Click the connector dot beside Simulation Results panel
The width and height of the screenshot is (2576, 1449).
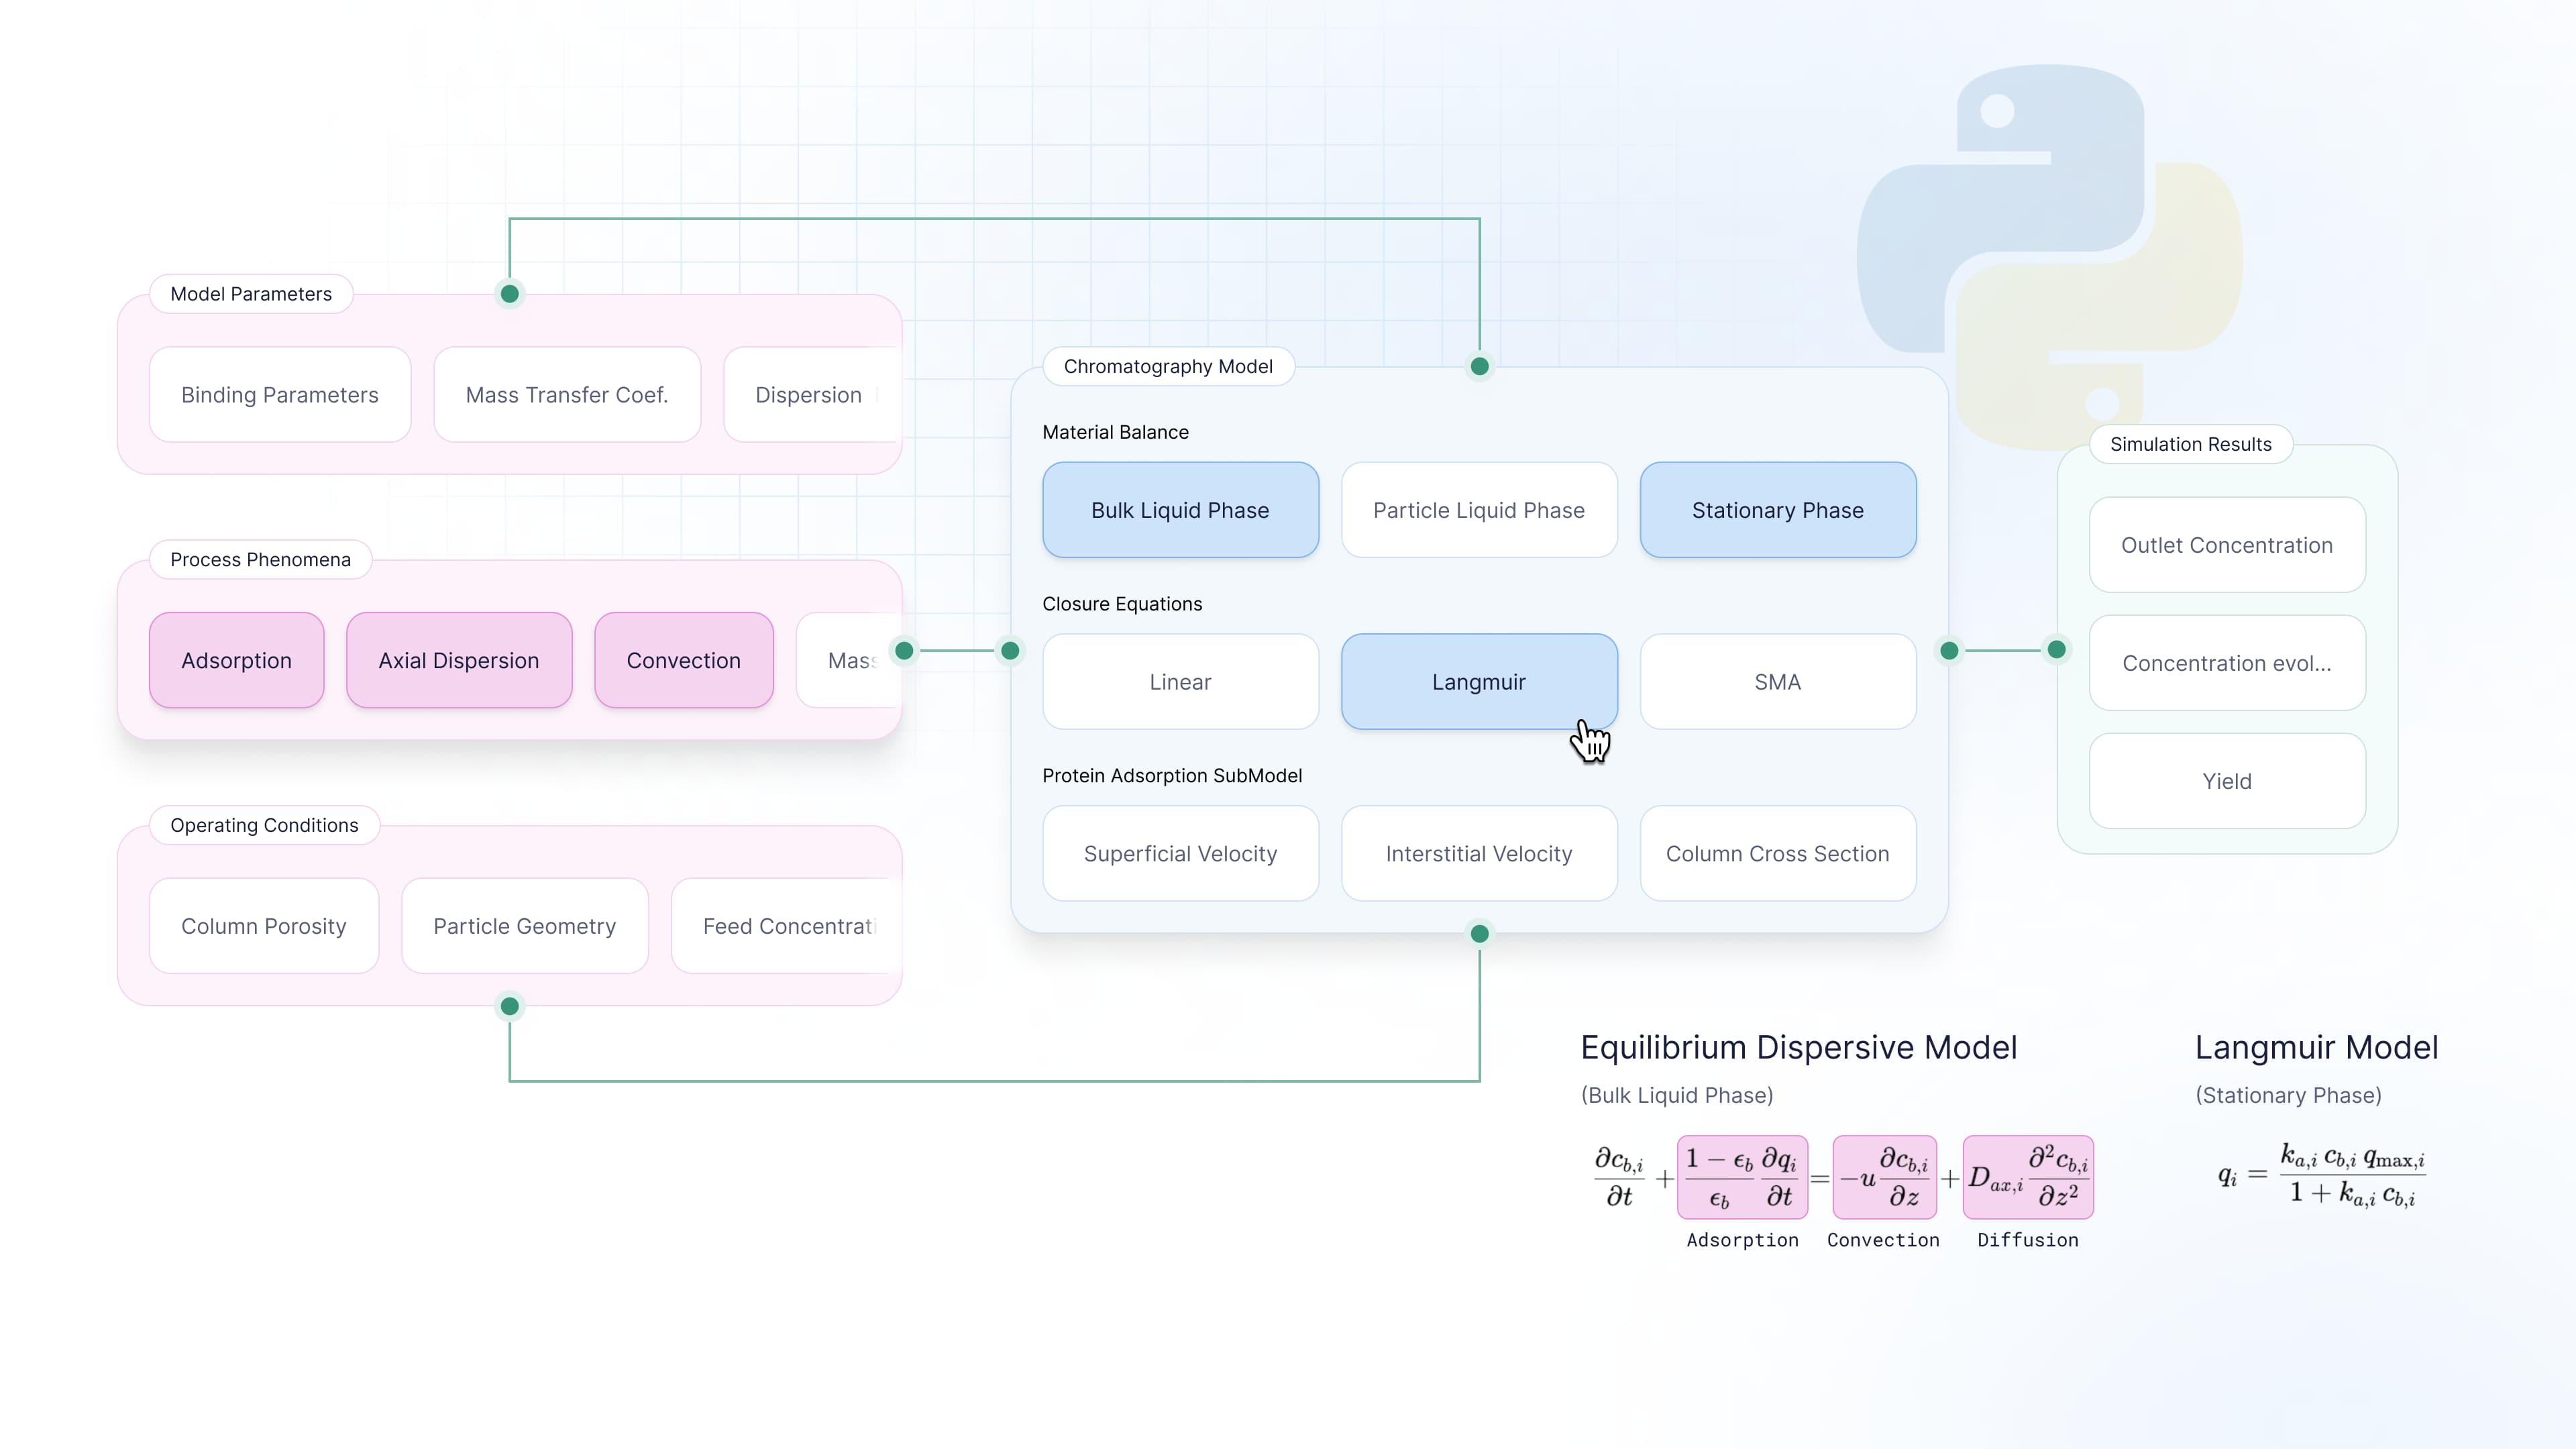point(2057,650)
